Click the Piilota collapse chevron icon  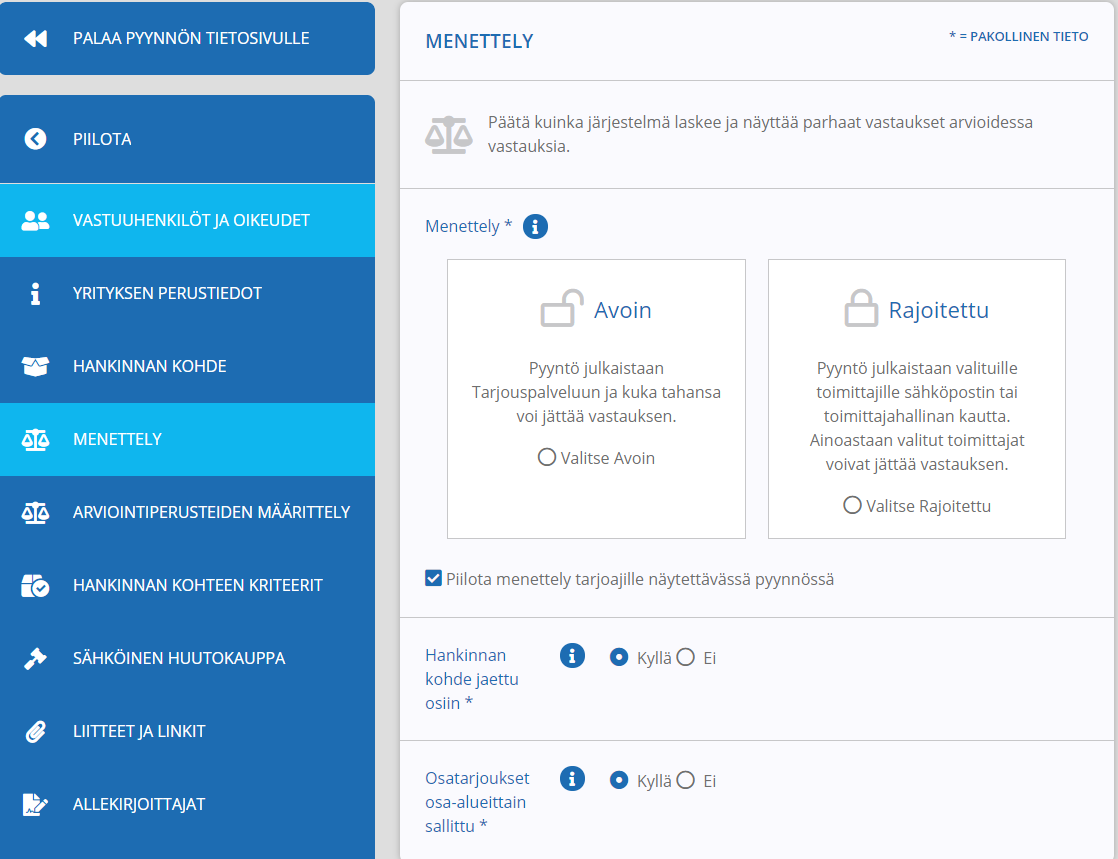point(35,139)
